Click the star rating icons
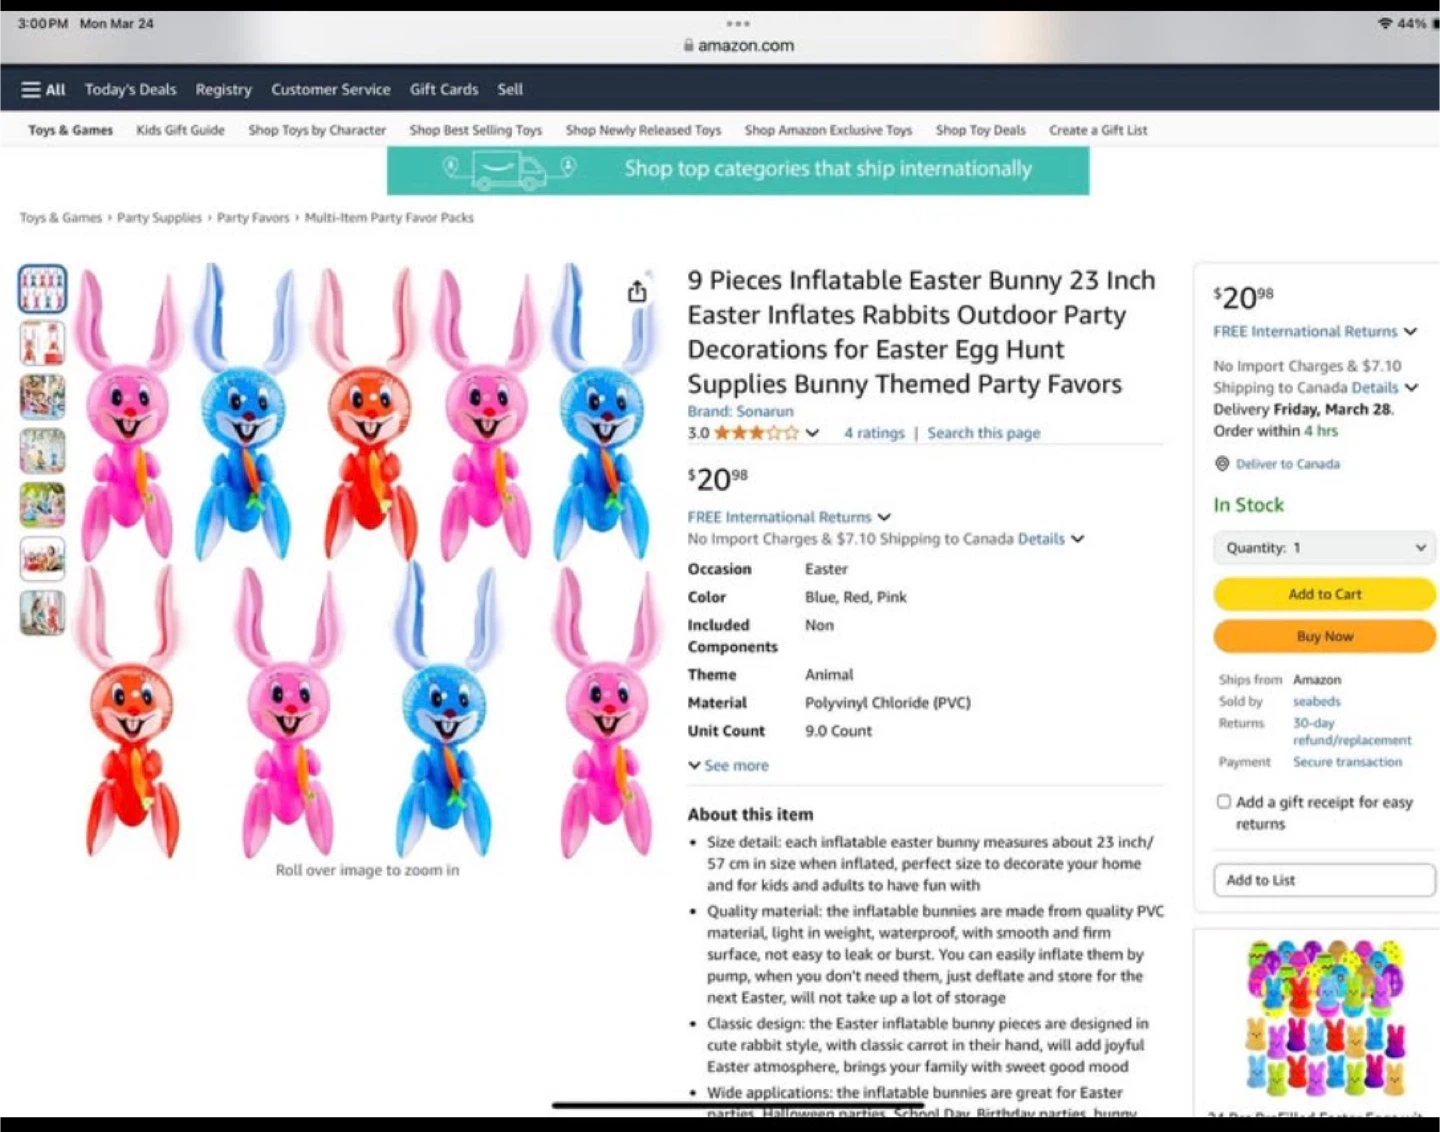1440x1132 pixels. pos(756,433)
